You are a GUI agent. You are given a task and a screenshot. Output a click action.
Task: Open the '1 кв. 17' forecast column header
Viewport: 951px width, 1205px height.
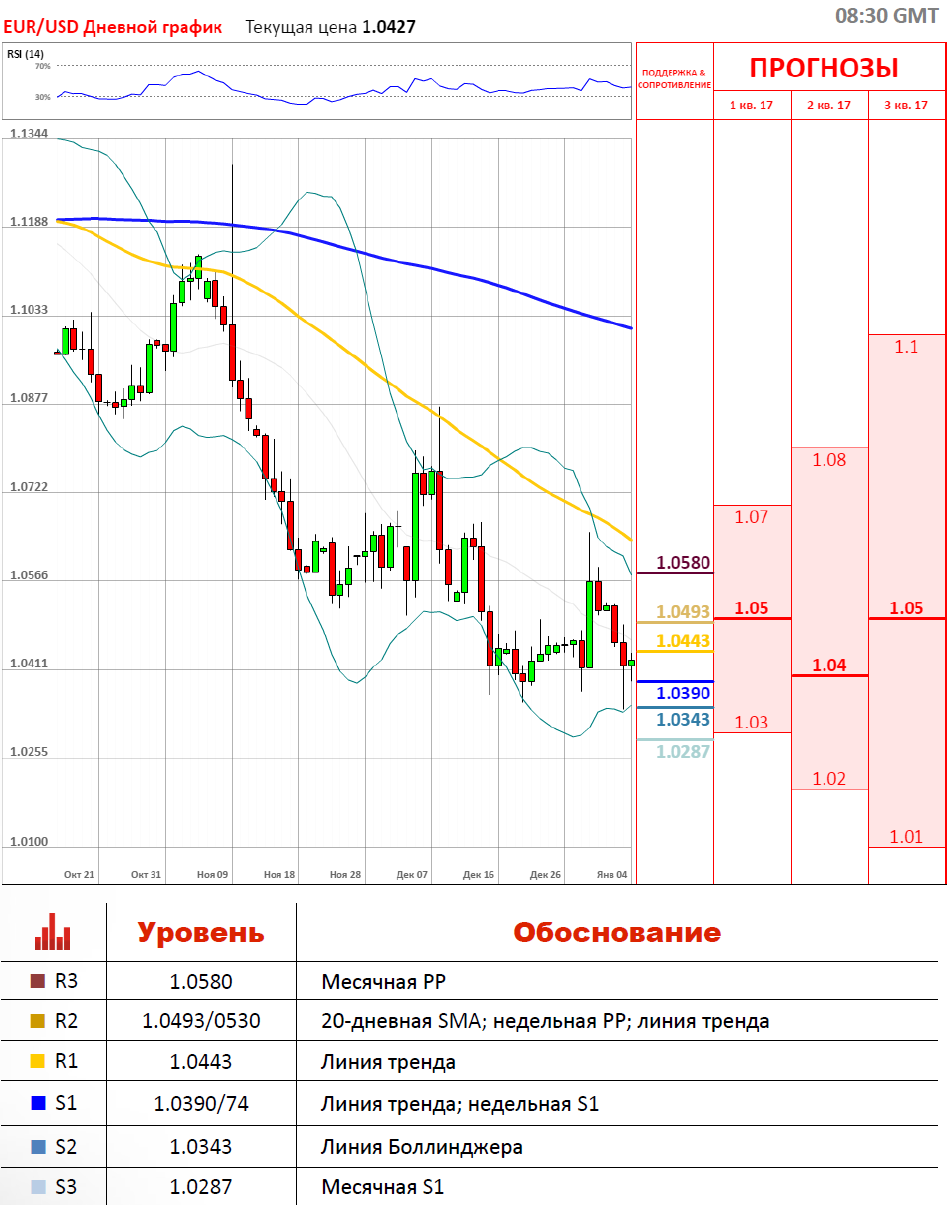point(751,105)
